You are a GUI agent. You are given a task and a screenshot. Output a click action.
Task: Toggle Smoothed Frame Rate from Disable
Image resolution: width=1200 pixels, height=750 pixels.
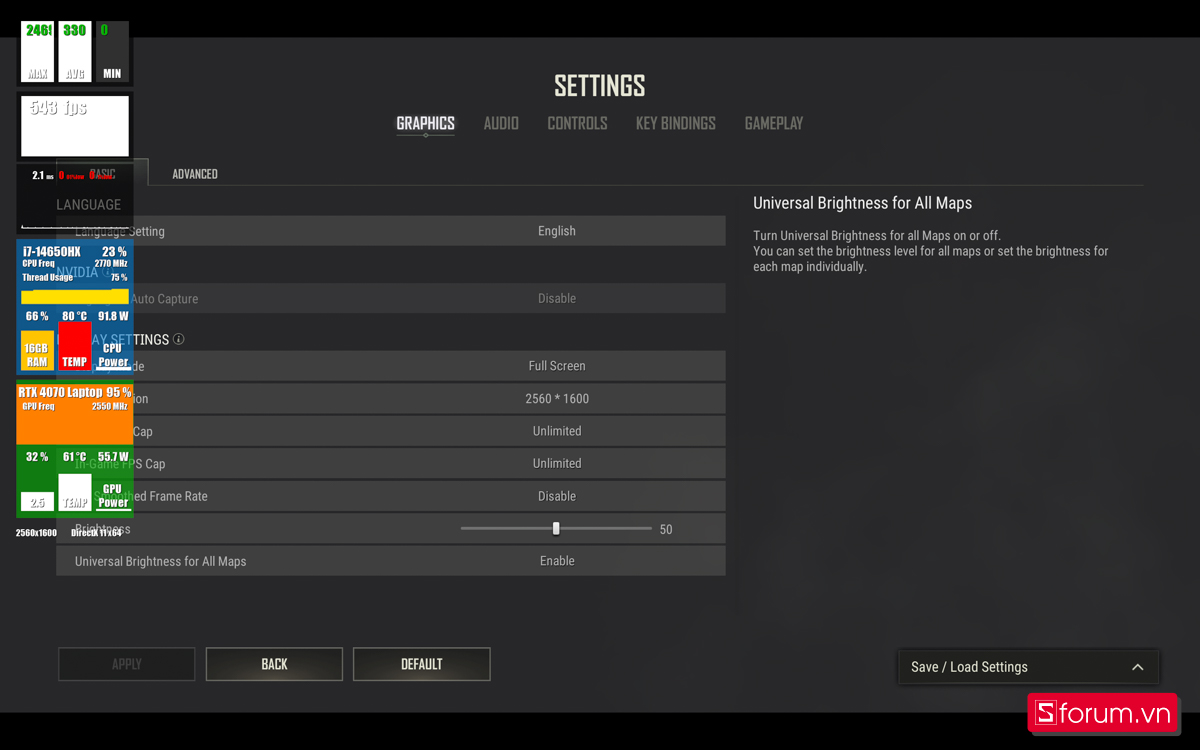pos(557,496)
